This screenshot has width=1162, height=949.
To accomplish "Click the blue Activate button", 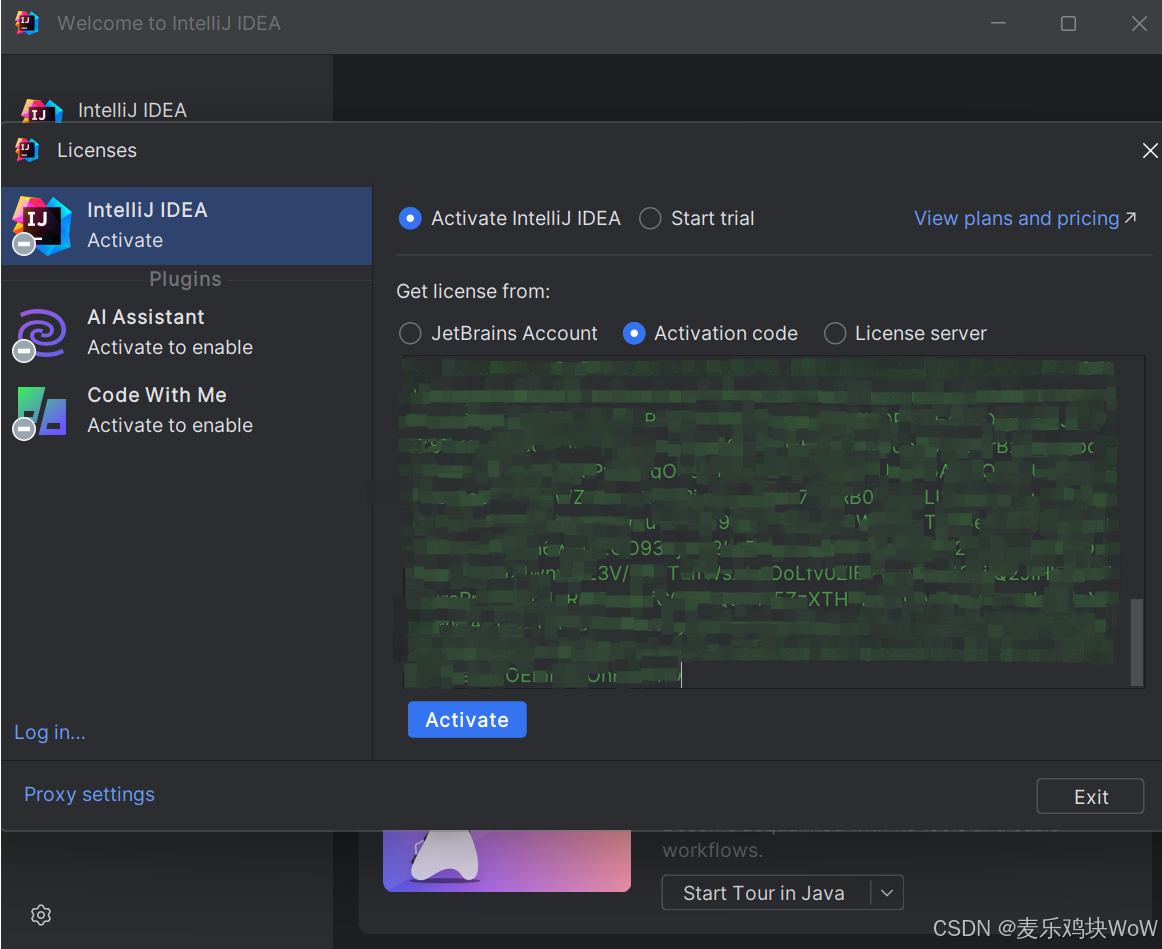I will click(x=467, y=719).
